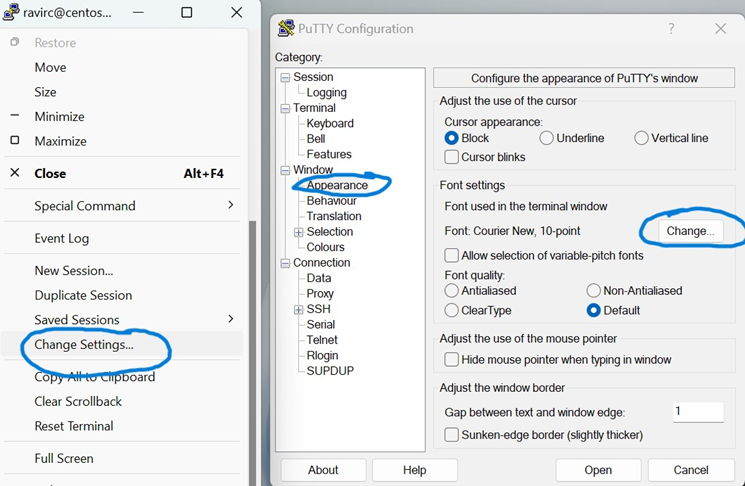745x486 pixels.
Task: Select Clear Scrollback menu entry
Action: (x=123, y=402)
